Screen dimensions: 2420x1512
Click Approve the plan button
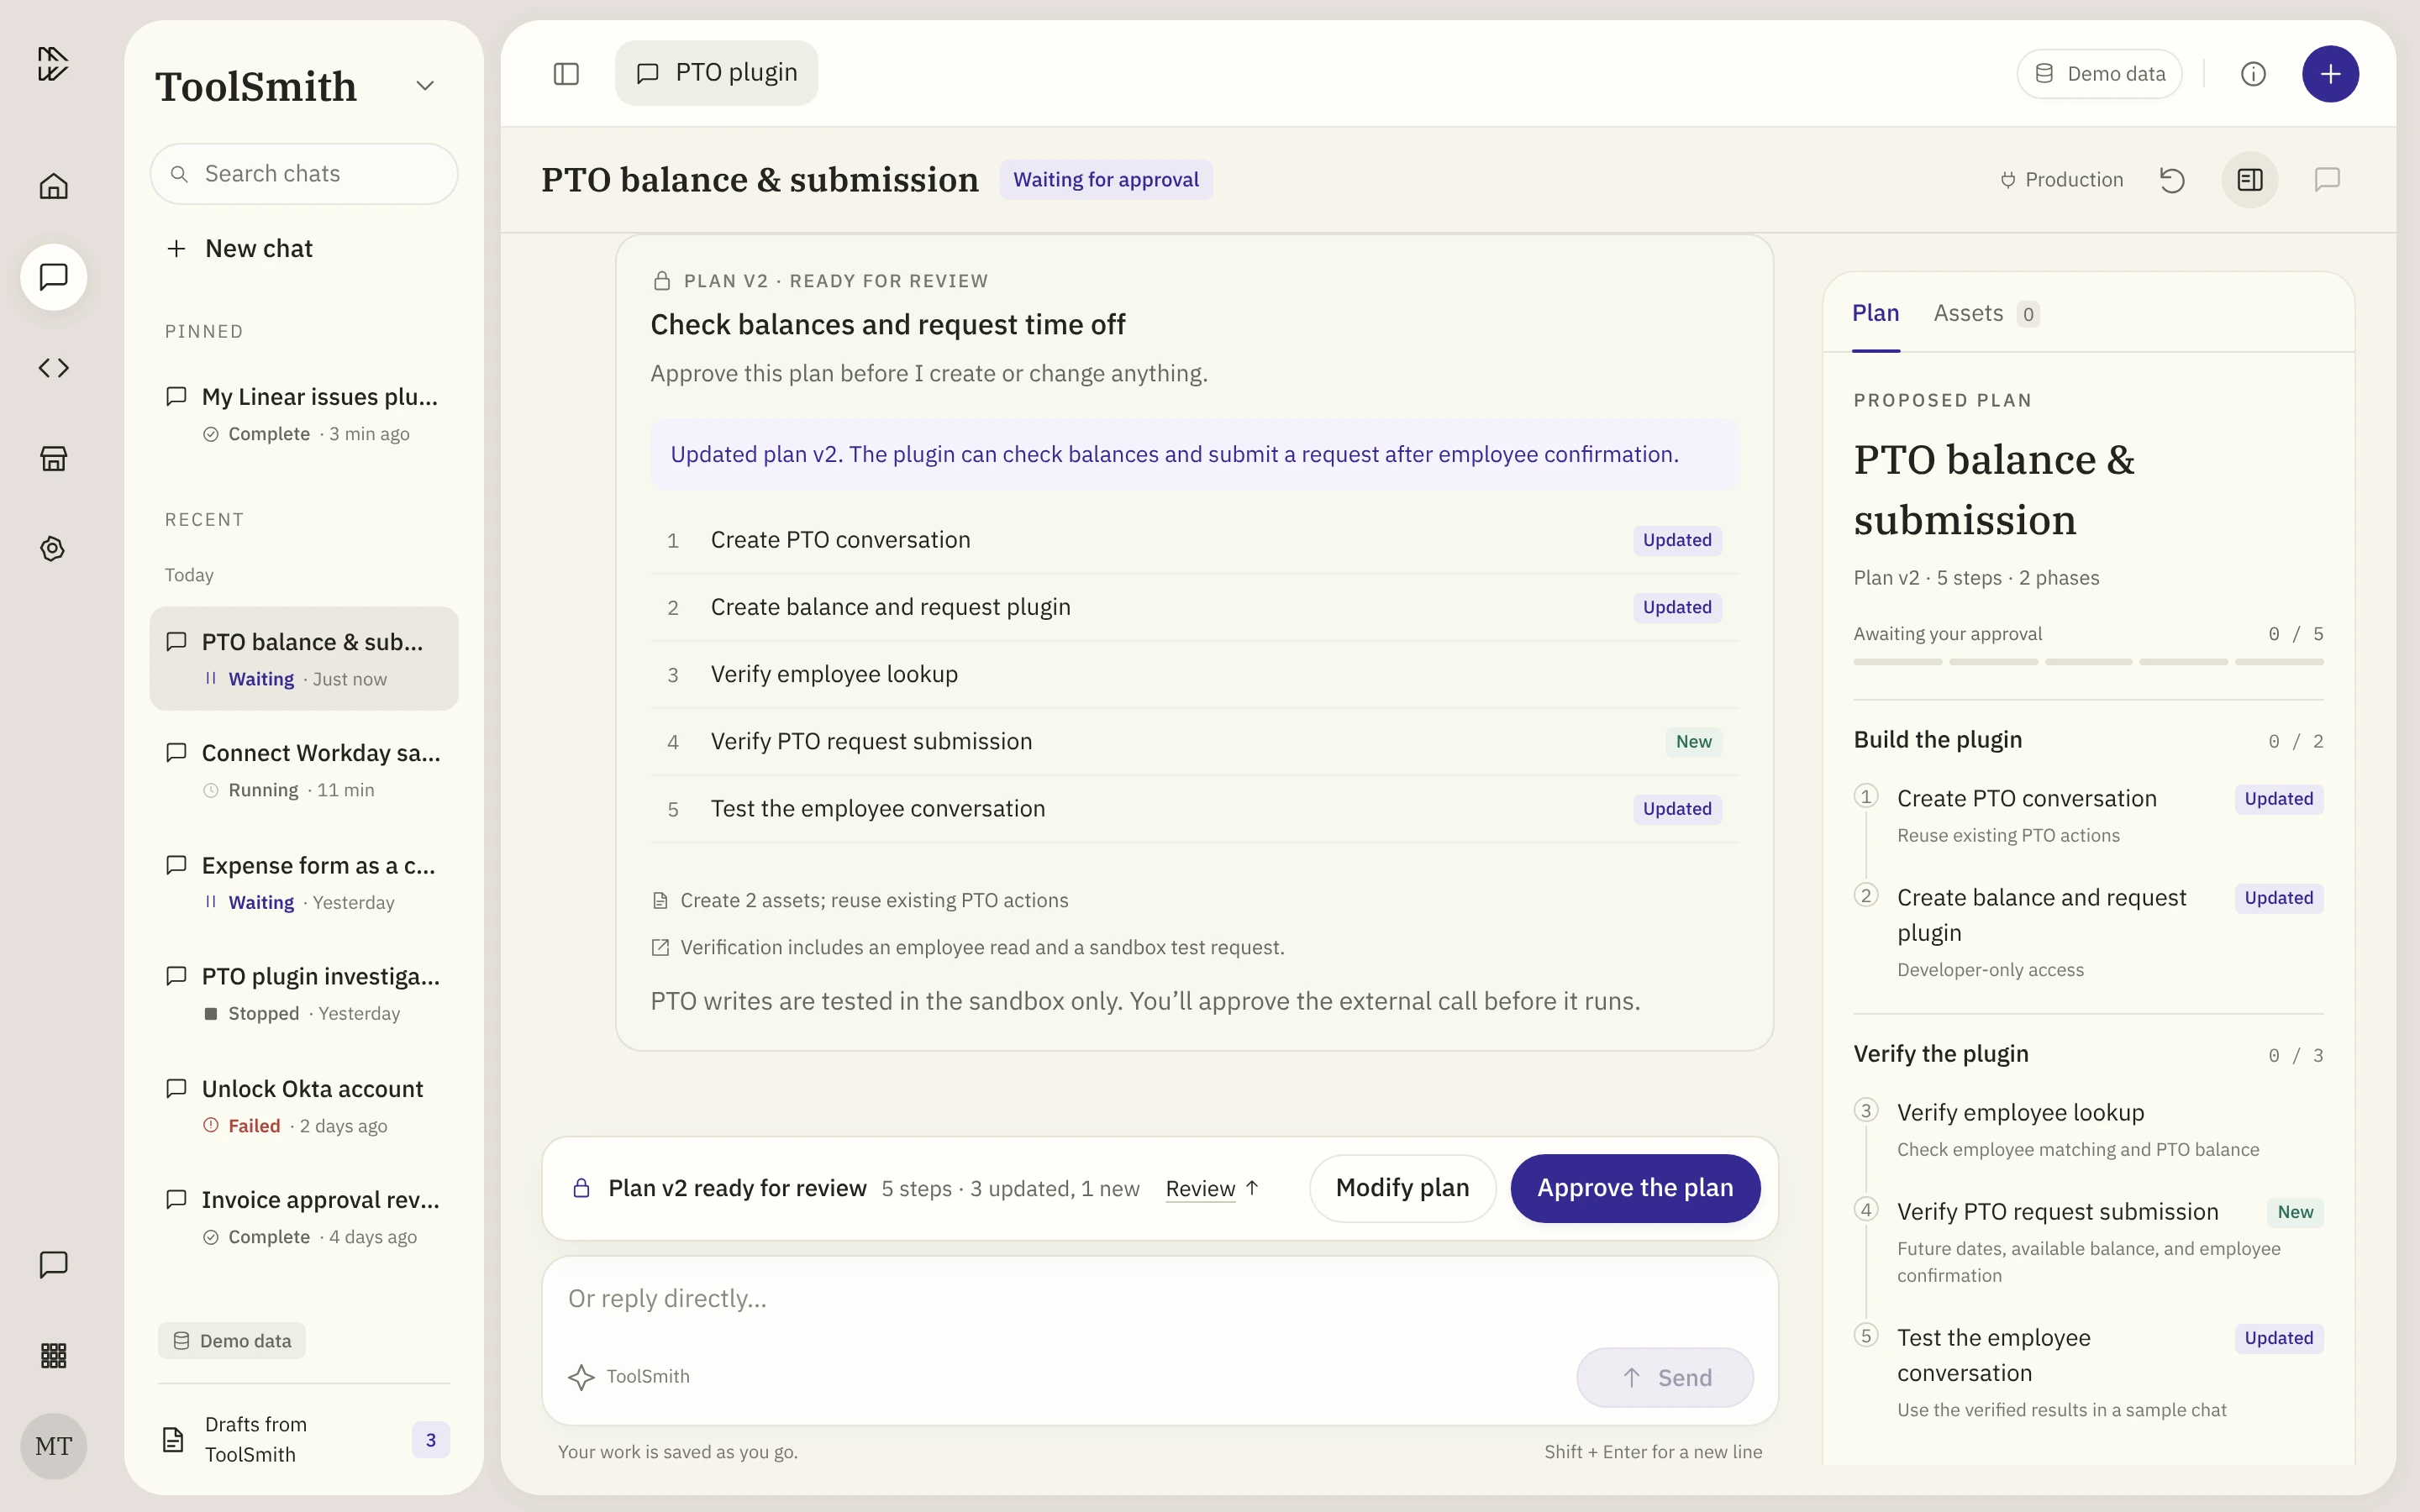coord(1635,1188)
